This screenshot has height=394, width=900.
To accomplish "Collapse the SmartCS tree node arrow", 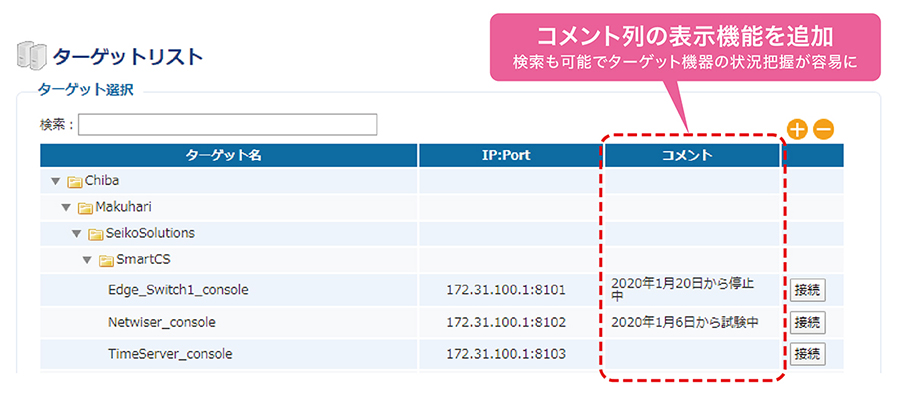I will point(87,260).
